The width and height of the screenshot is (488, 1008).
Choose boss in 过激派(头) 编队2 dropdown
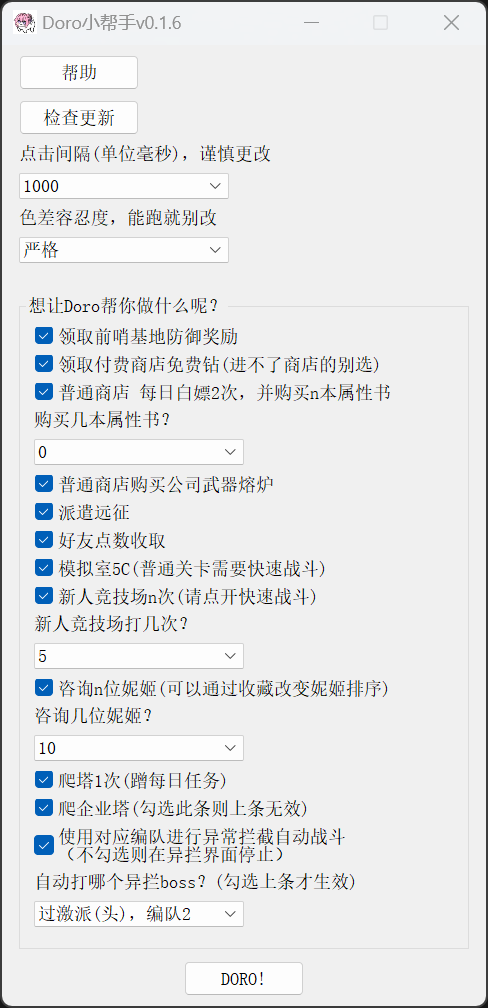tap(139, 914)
